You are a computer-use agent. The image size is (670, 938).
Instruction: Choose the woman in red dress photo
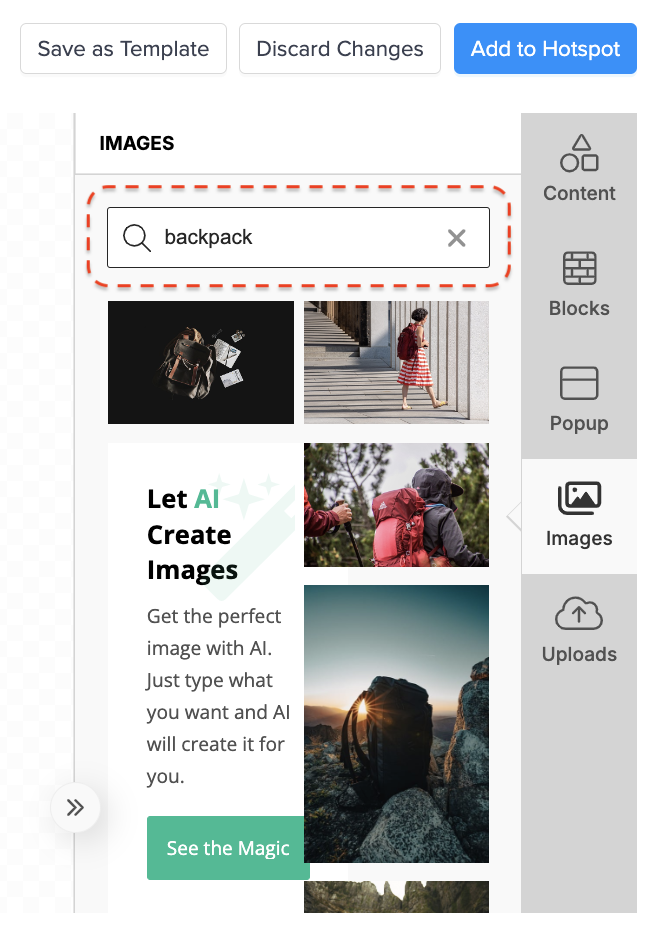click(396, 362)
